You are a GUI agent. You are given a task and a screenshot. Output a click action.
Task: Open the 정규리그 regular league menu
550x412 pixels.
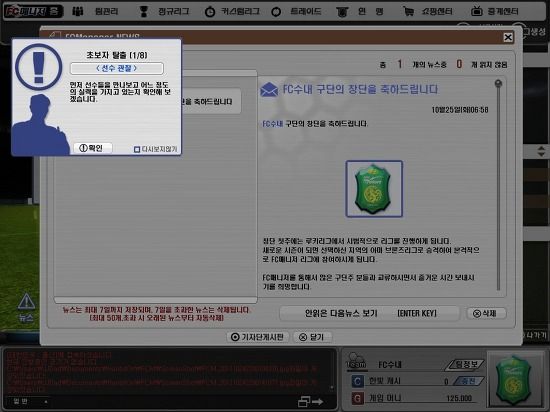[164, 12]
